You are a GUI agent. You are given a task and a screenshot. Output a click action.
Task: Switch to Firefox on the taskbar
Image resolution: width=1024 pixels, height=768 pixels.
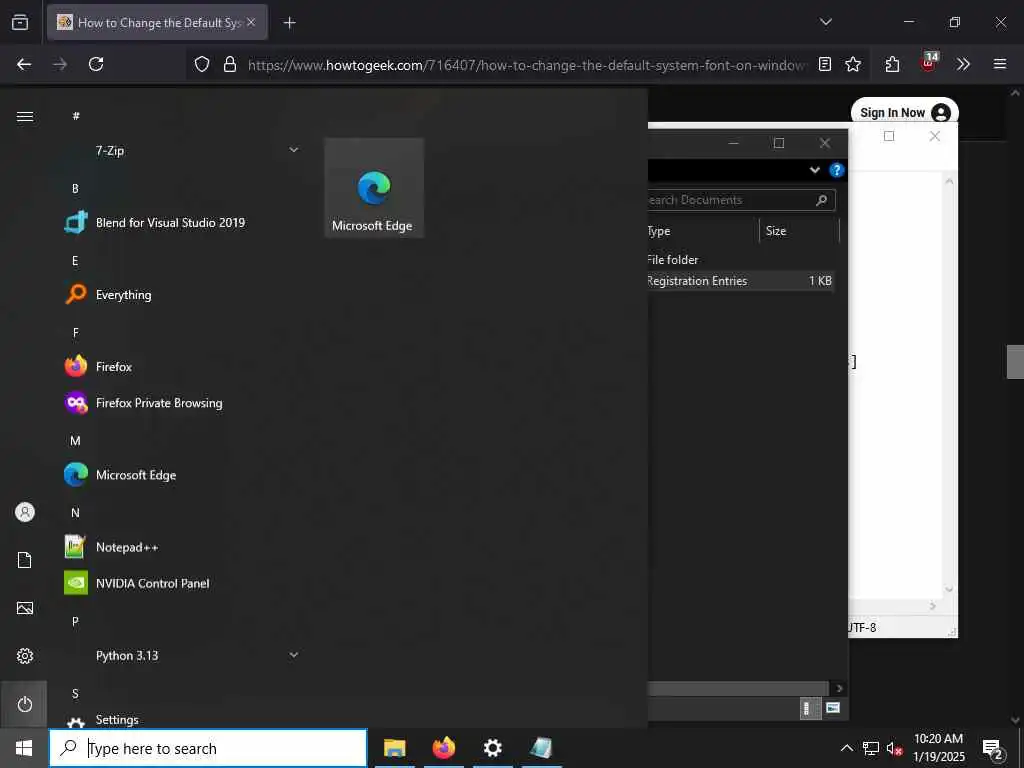point(443,748)
